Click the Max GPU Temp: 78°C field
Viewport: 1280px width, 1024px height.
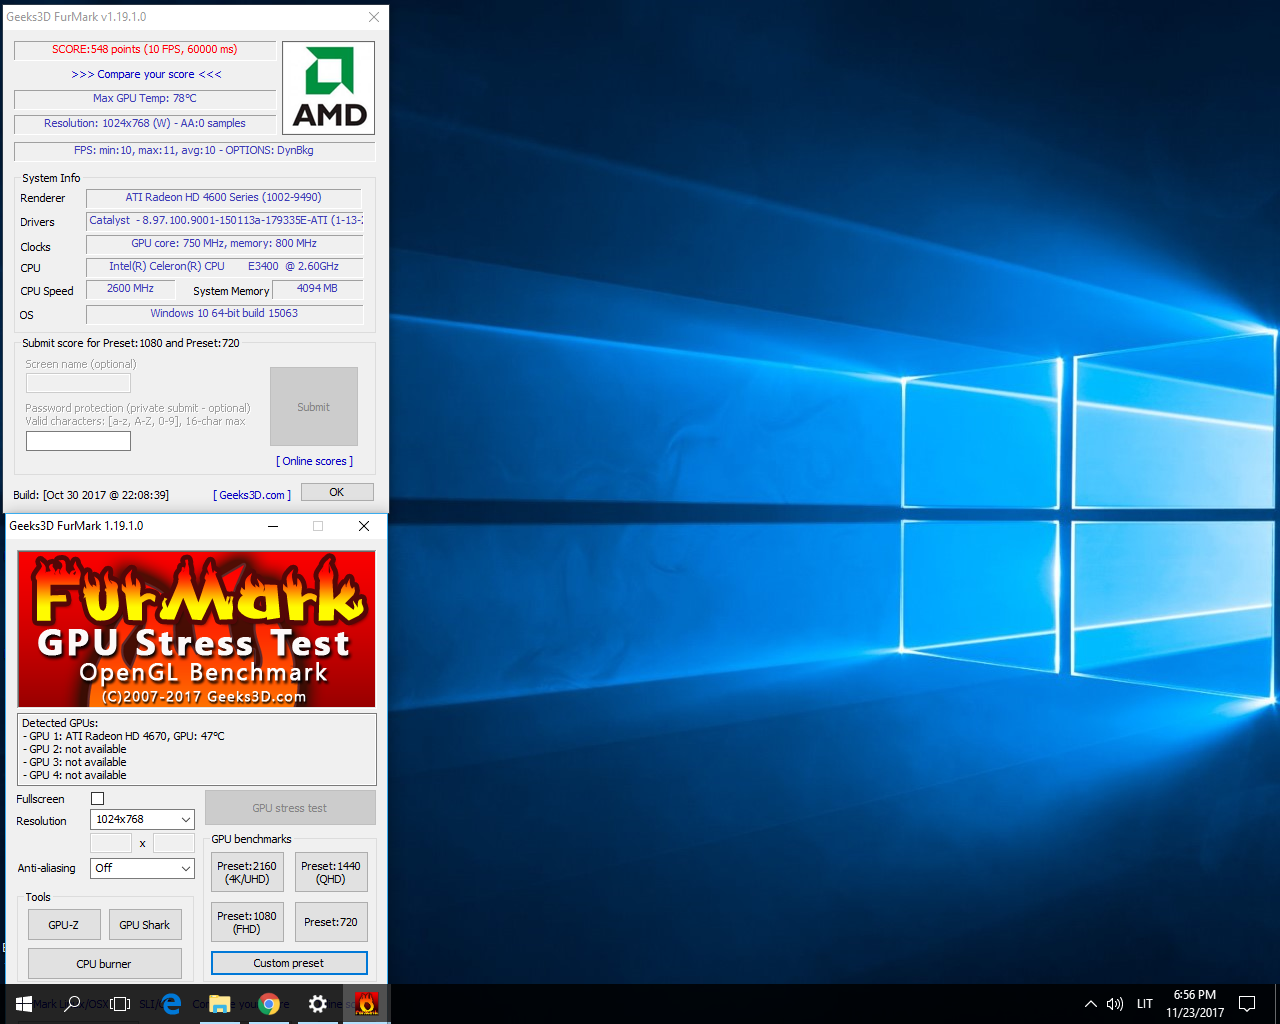[145, 99]
